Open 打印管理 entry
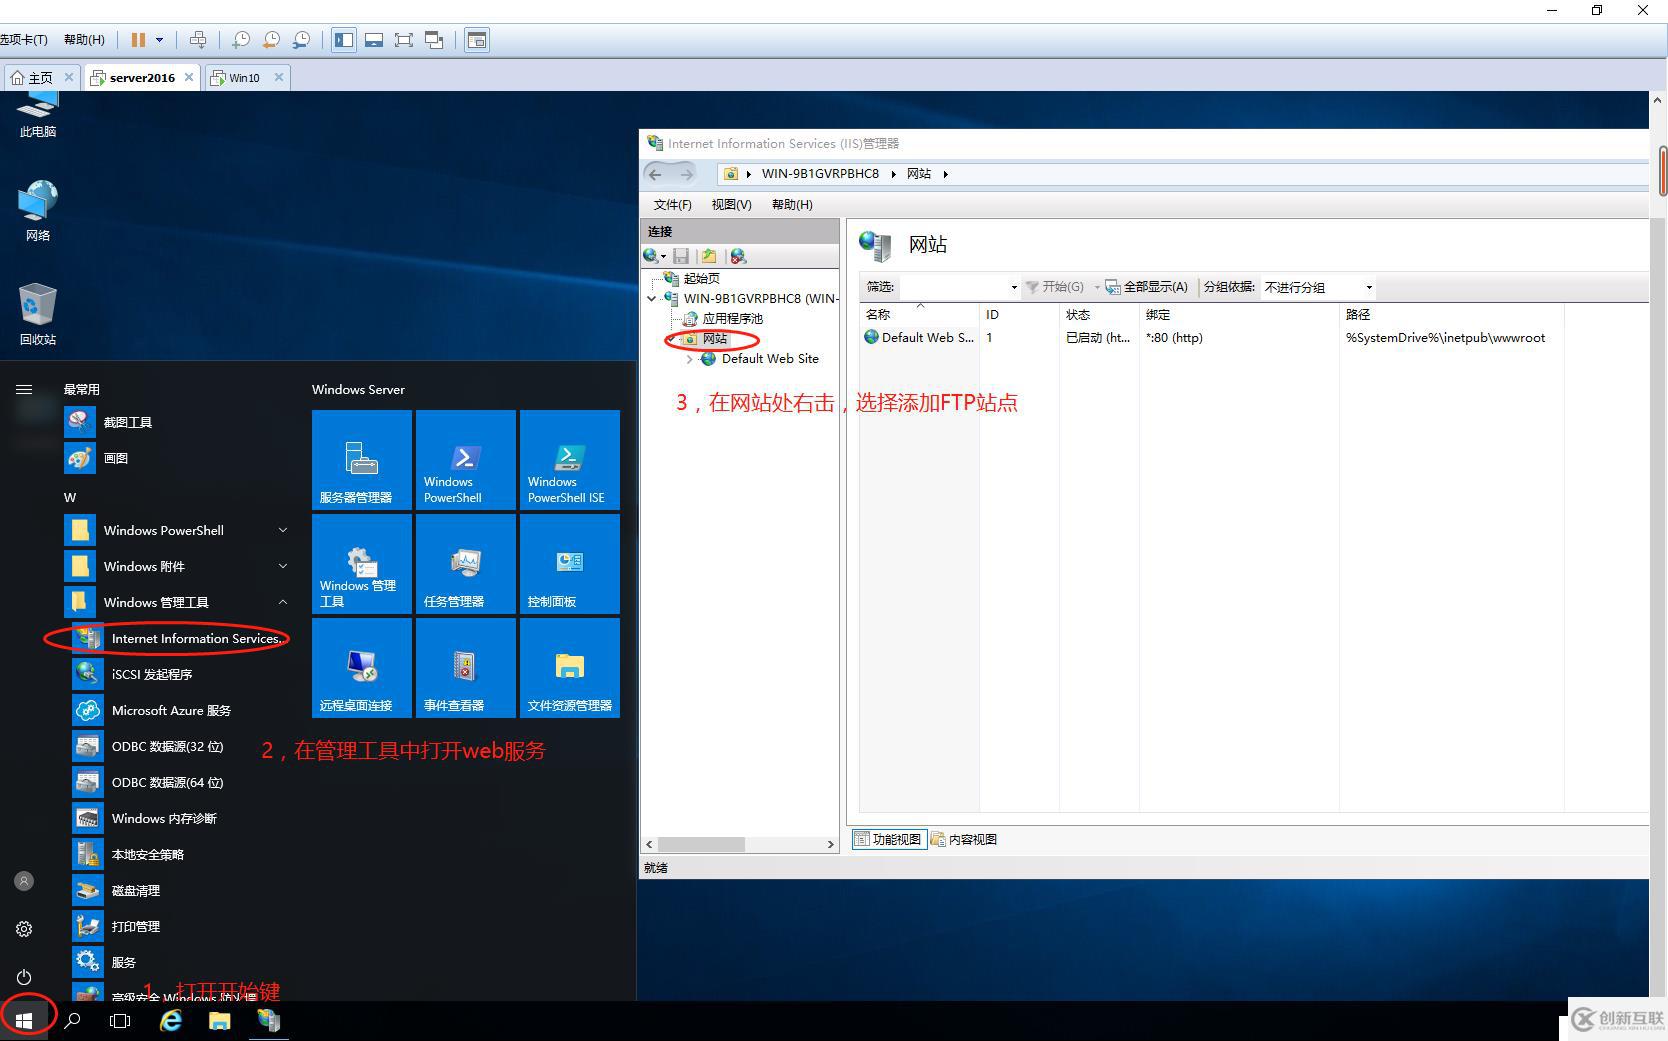Image resolution: width=1668 pixels, height=1041 pixels. tap(180, 926)
